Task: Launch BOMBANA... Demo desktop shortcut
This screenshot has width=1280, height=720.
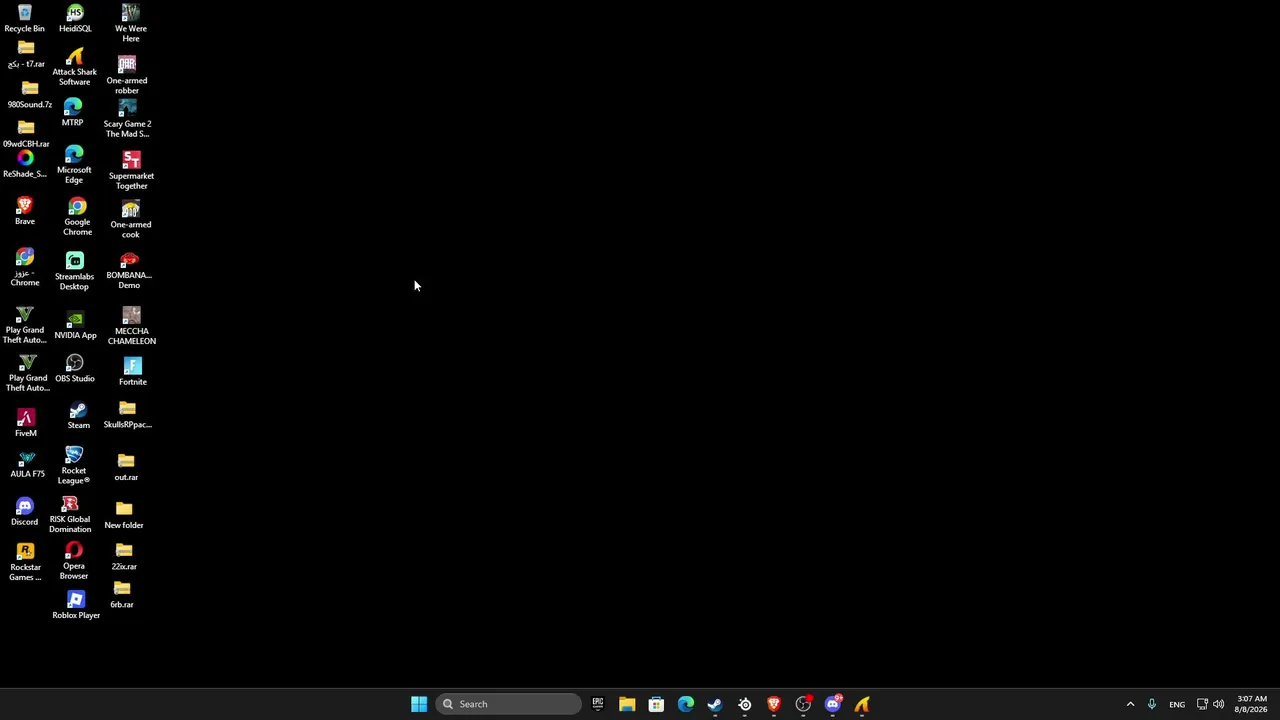Action: pyautogui.click(x=129, y=271)
